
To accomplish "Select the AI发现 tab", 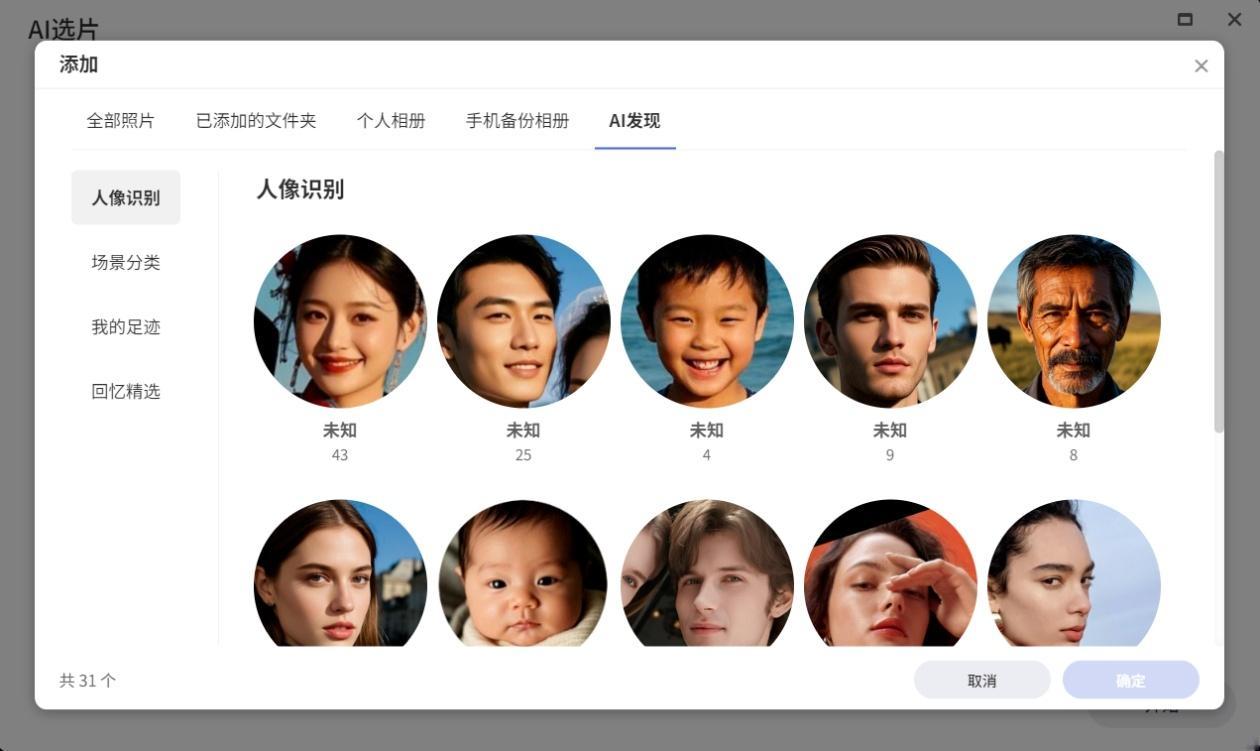I will coord(635,121).
